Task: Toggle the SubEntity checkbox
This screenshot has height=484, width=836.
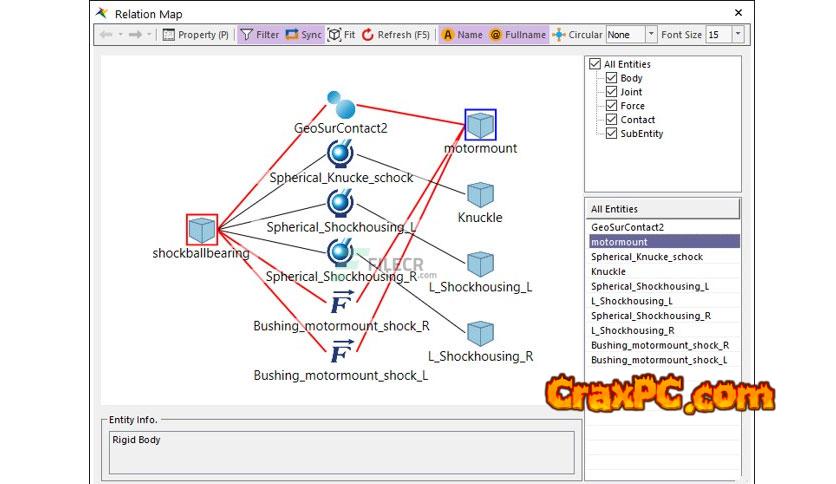Action: pos(612,133)
